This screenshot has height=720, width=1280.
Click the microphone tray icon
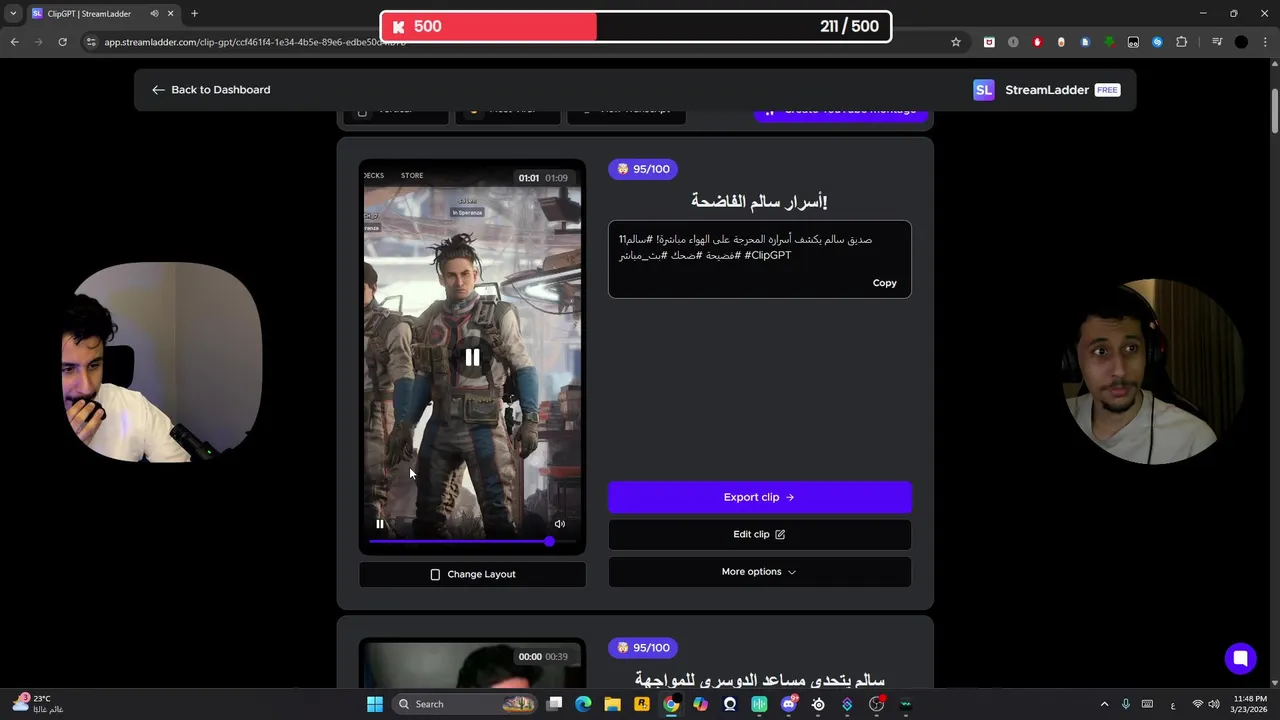coord(1126,704)
